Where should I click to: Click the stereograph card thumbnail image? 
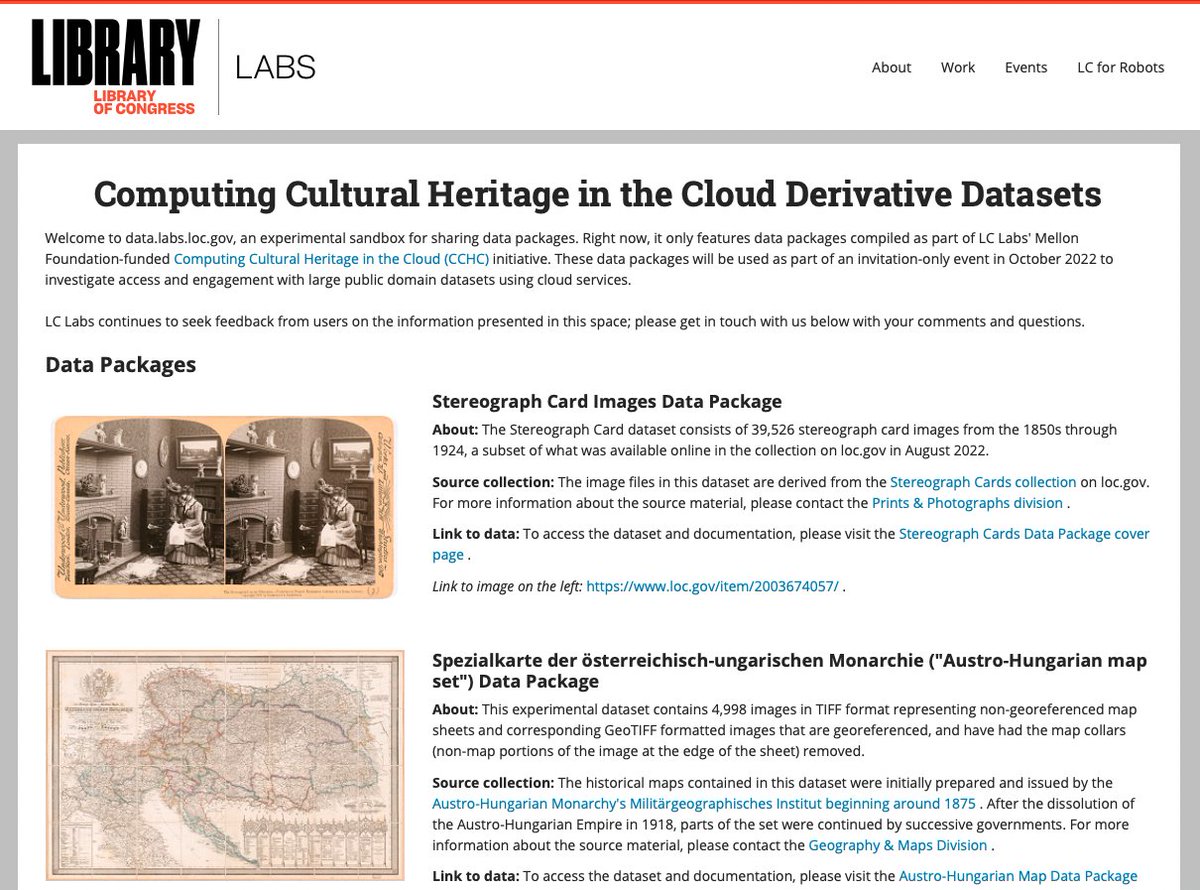[x=224, y=506]
